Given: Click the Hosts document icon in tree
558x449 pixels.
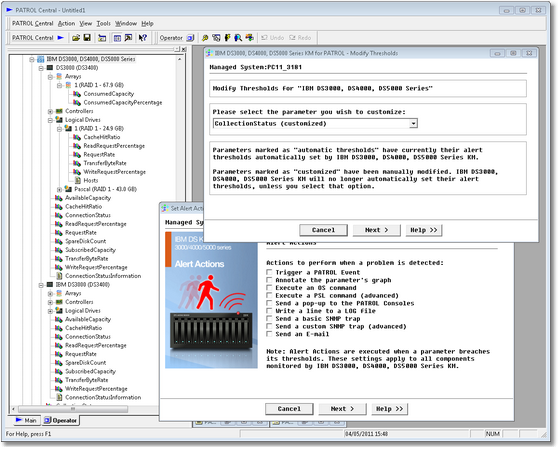Looking at the screenshot, I should (x=77, y=180).
